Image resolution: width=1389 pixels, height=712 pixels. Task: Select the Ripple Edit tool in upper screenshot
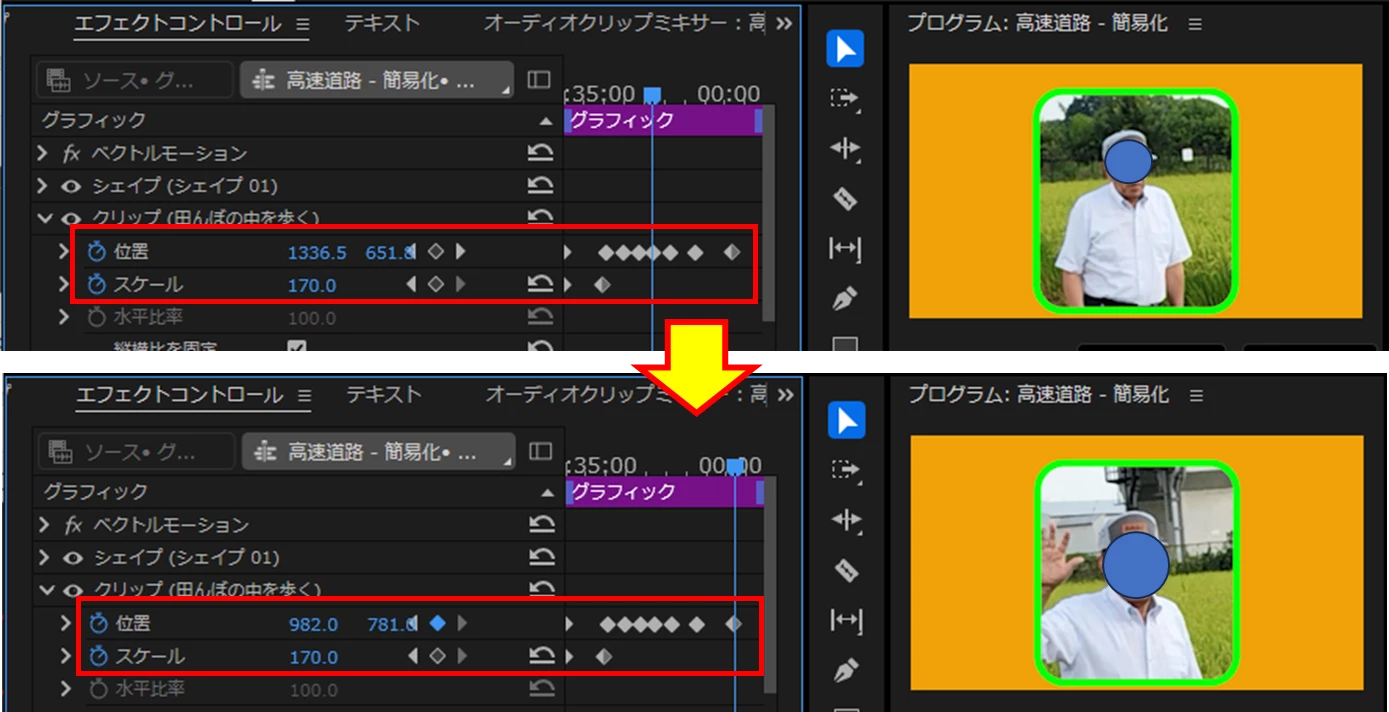coord(845,149)
